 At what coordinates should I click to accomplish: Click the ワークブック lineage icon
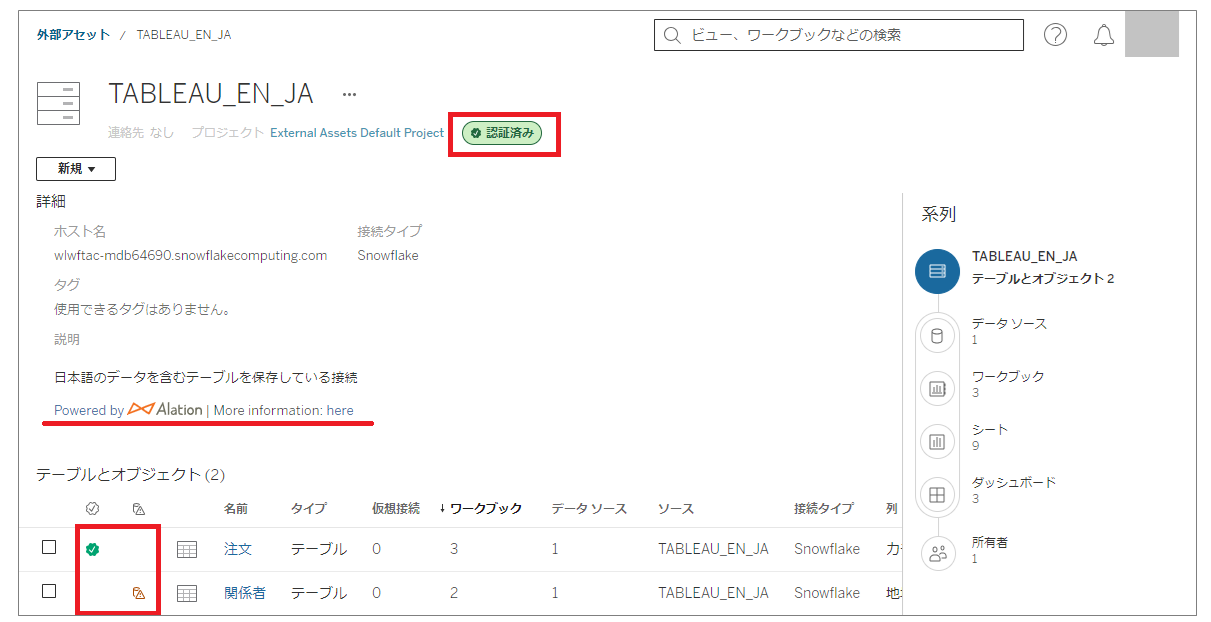pyautogui.click(x=937, y=389)
